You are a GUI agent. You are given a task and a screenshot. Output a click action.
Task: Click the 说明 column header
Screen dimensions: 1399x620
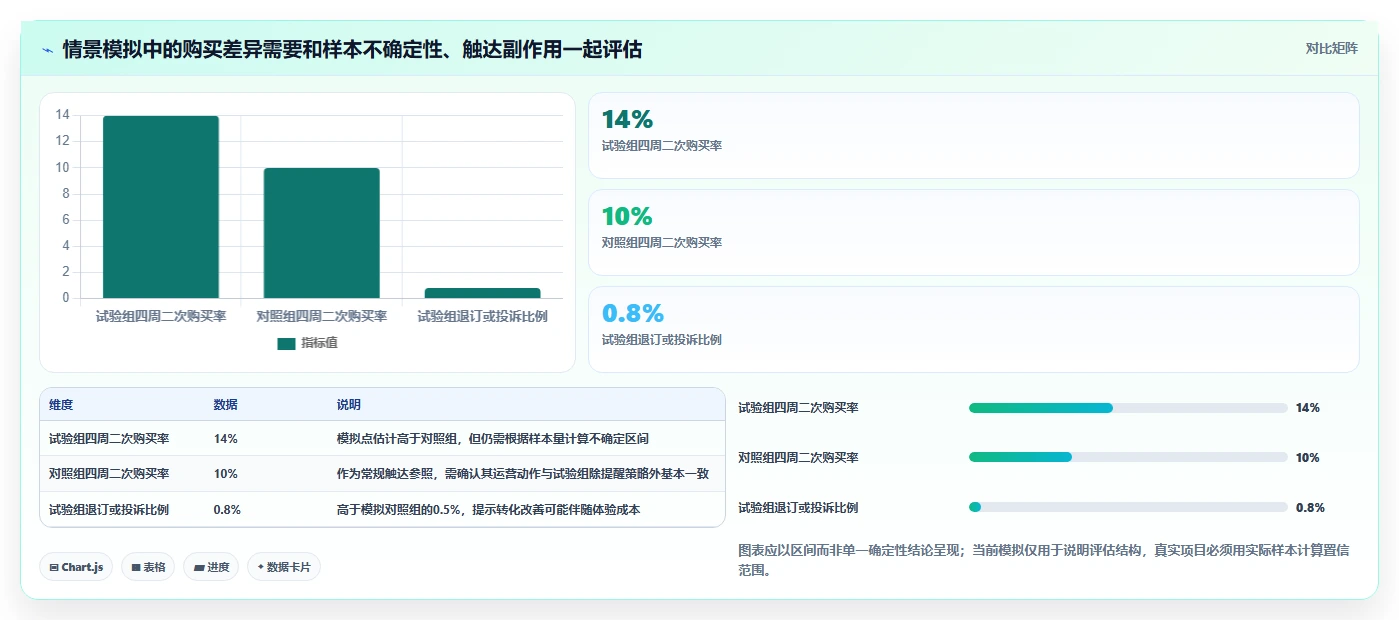pos(348,405)
